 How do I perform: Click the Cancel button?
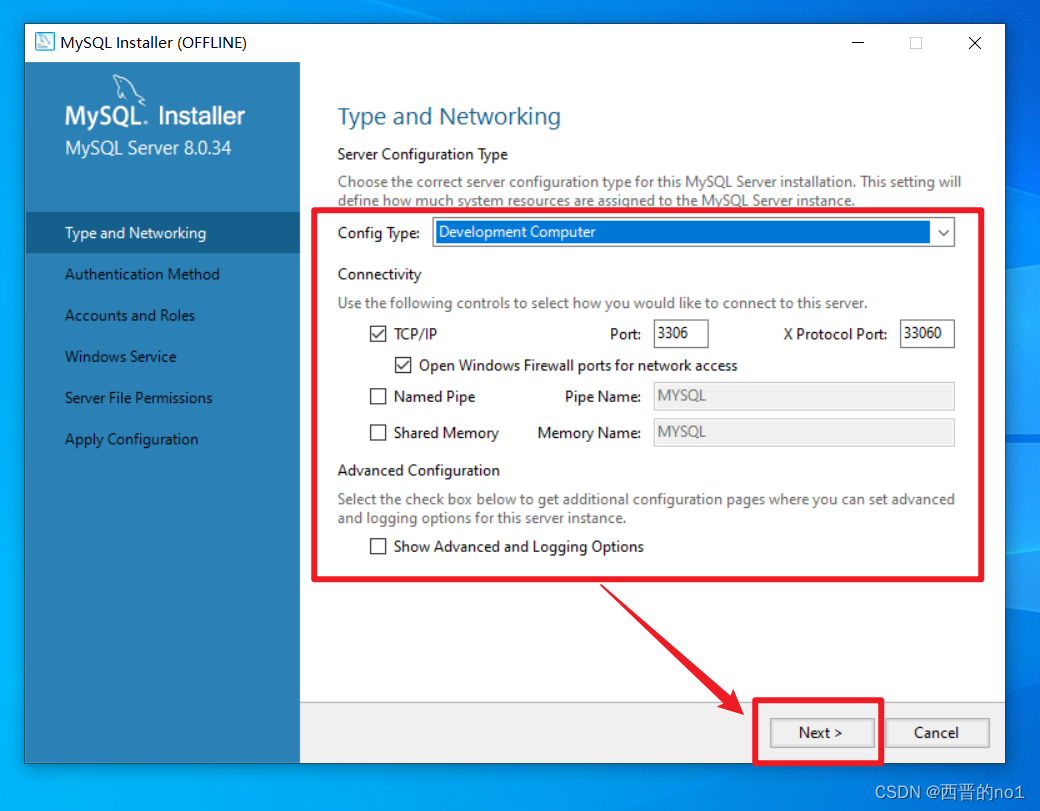937,732
